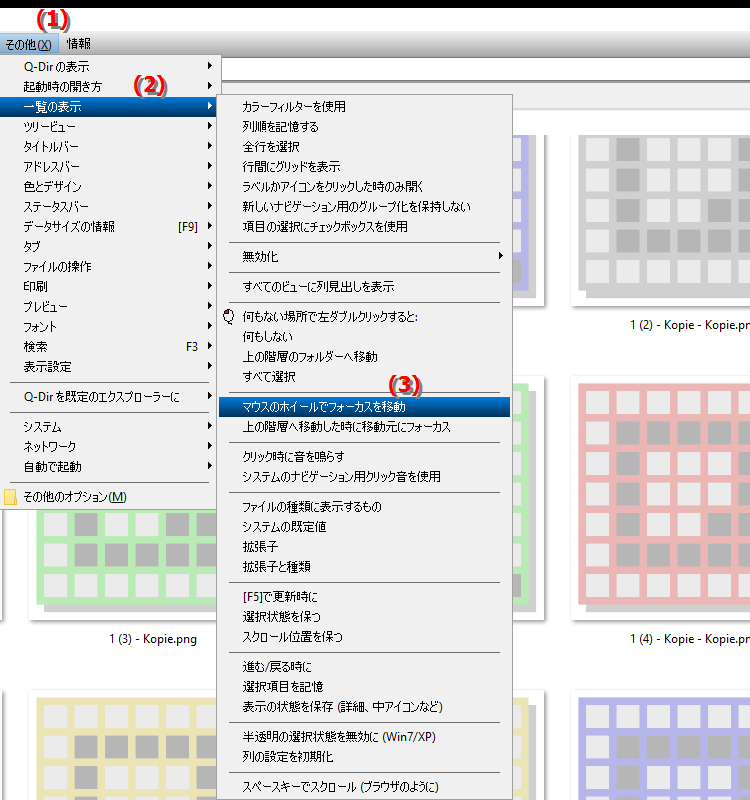750x800 pixels.
Task: Open the プレビュー submenu
Action: (110, 307)
